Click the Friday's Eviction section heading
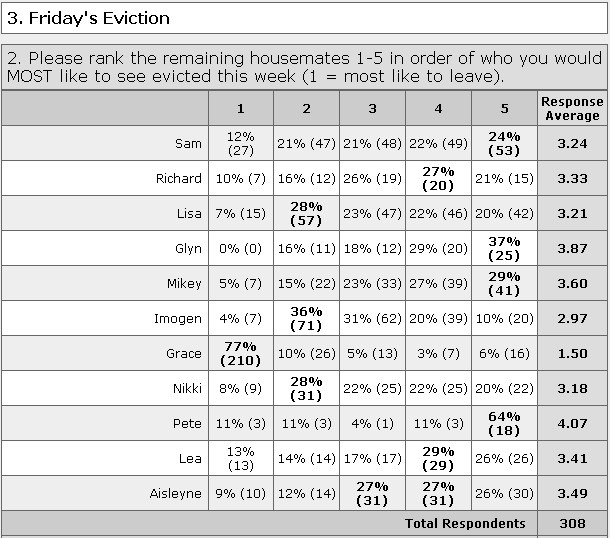 pyautogui.click(x=88, y=18)
